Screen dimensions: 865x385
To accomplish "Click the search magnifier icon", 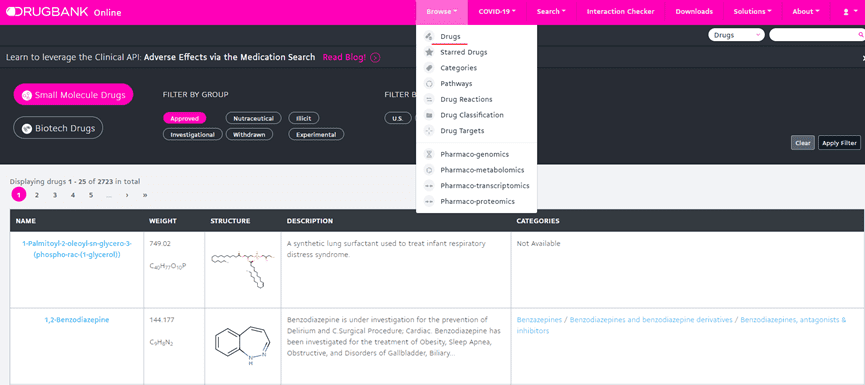I will tap(860, 35).
